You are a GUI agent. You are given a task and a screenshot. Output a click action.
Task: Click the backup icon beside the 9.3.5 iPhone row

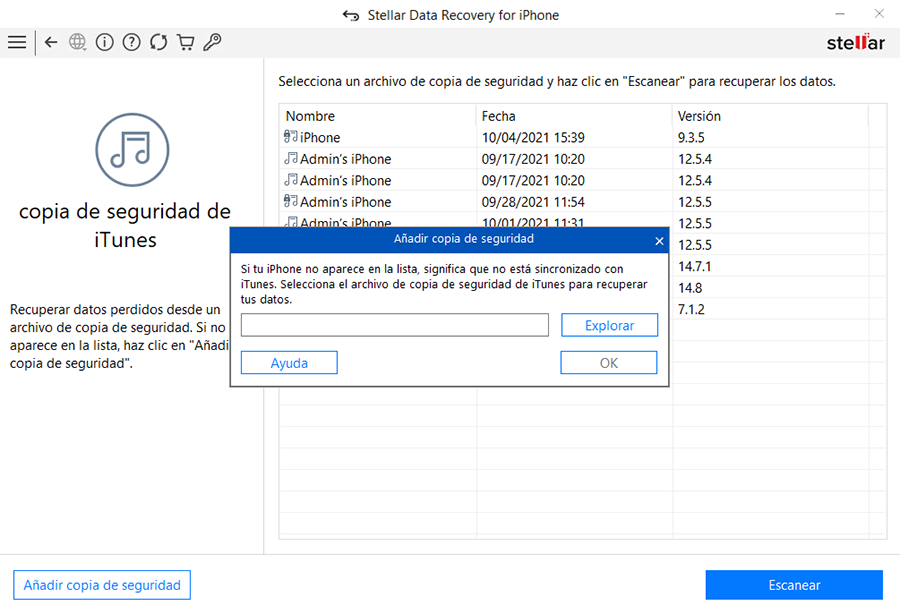pos(291,137)
